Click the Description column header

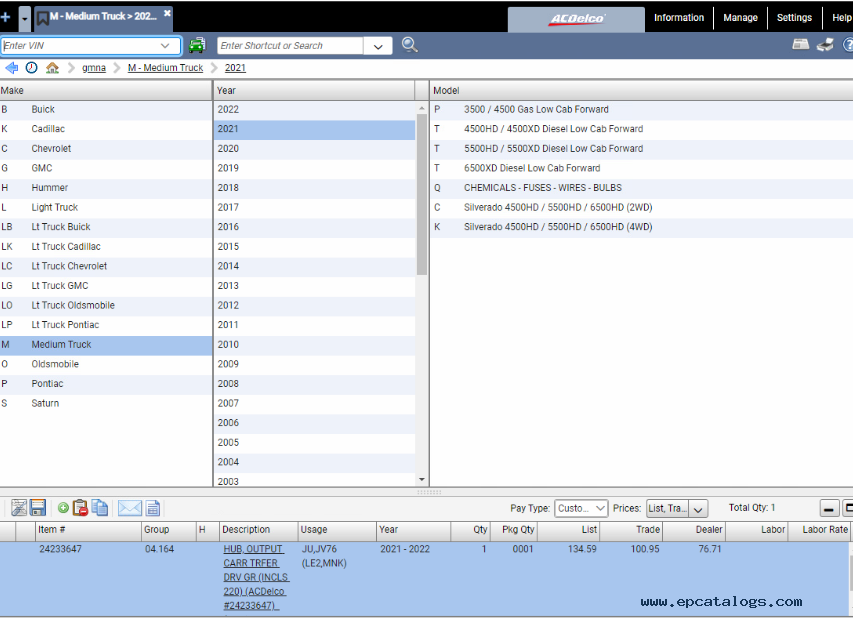tap(259, 530)
